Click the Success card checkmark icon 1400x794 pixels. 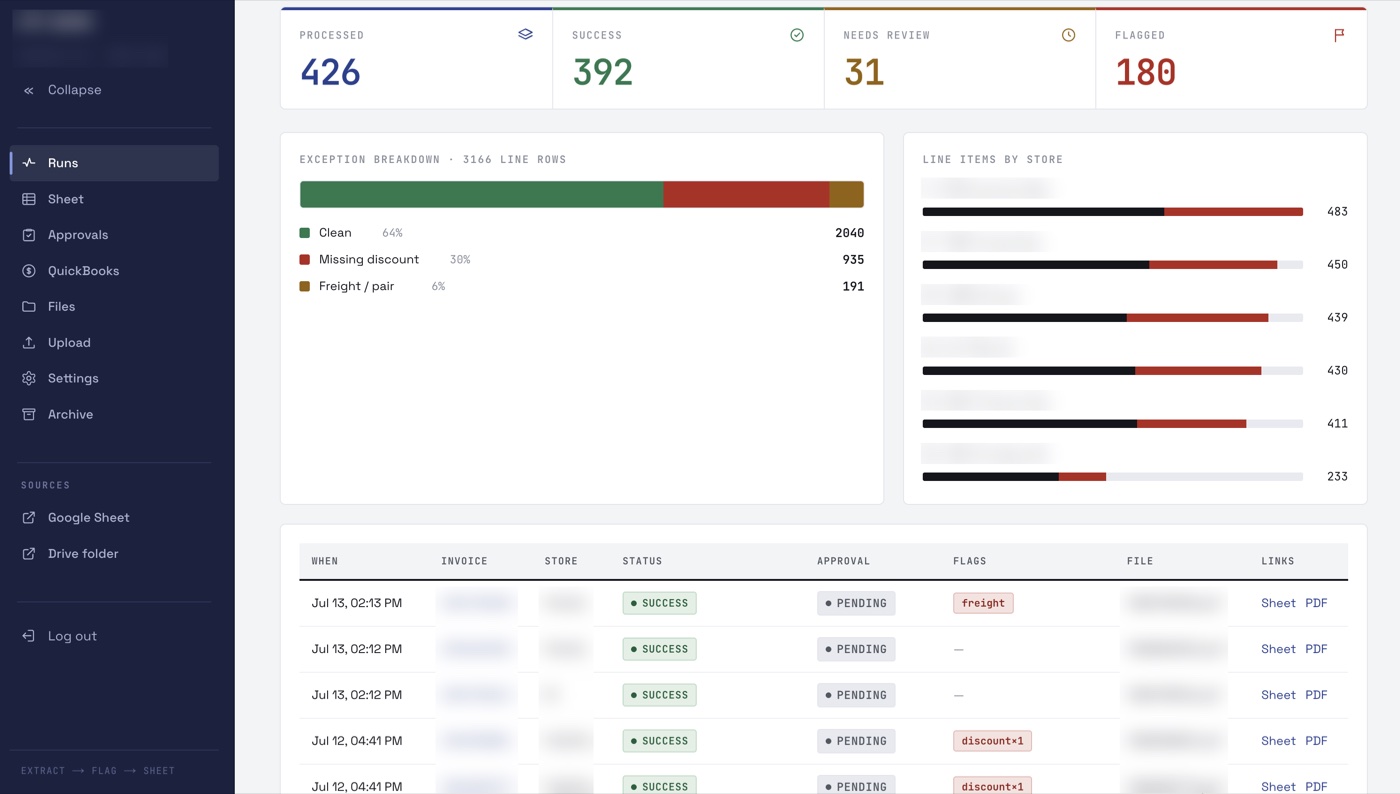click(x=797, y=35)
